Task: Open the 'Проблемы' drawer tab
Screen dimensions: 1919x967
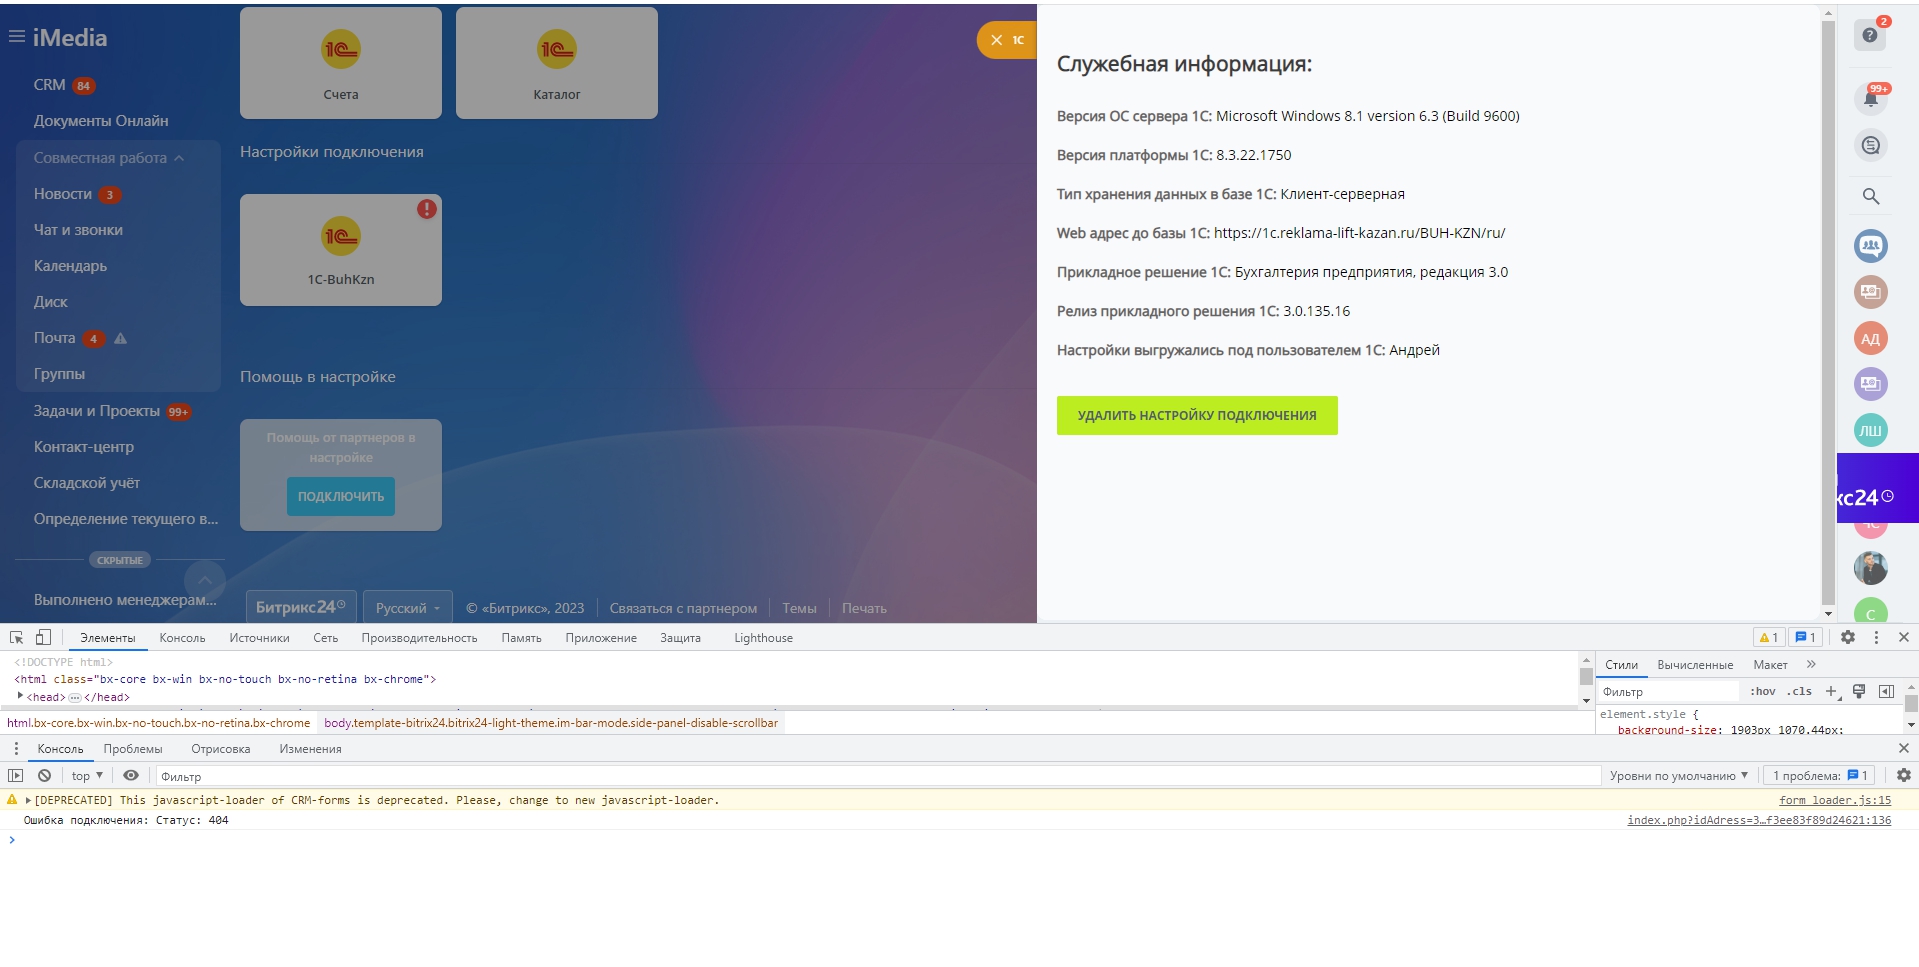Action: pos(132,749)
